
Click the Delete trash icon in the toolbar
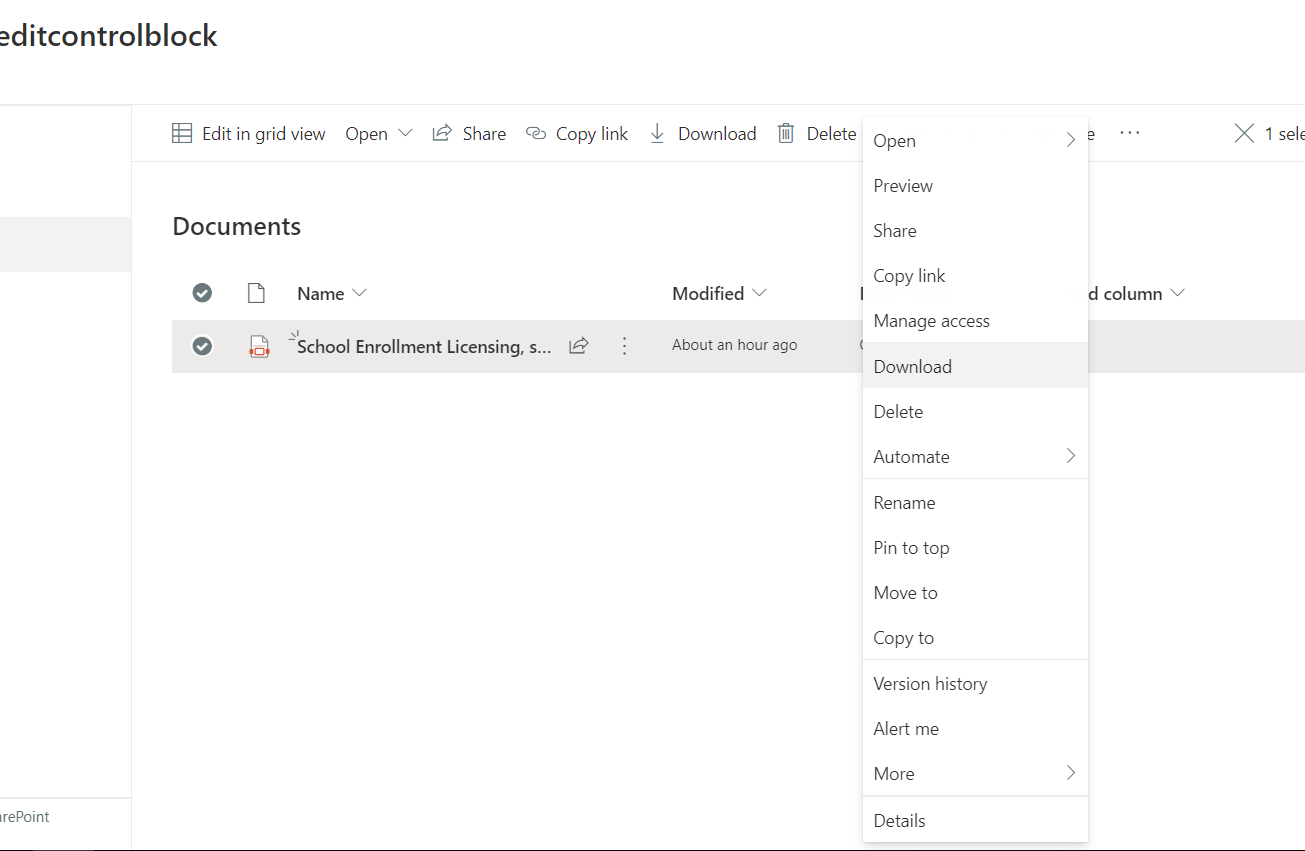coord(786,133)
